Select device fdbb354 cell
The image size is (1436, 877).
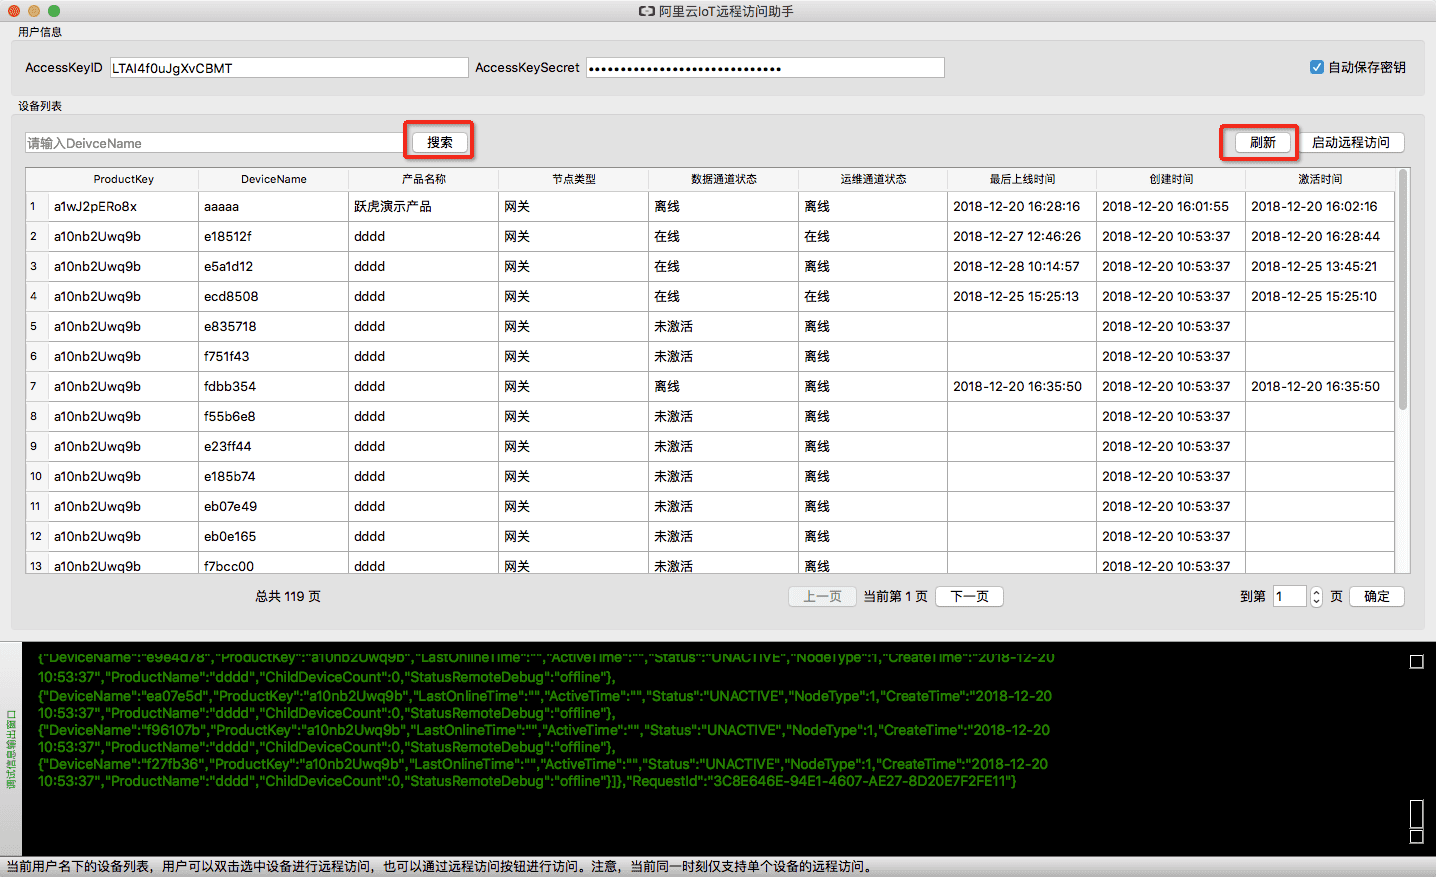click(x=274, y=386)
